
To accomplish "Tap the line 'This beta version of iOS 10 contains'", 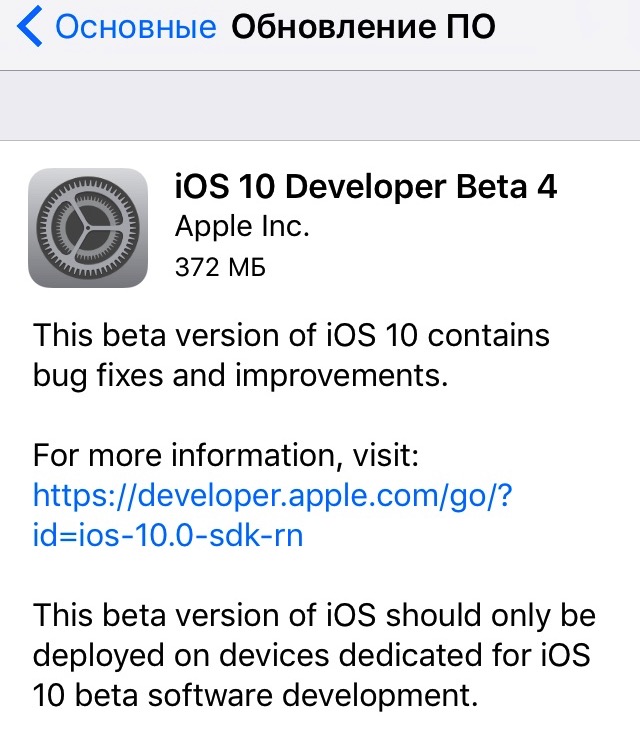I will tap(291, 334).
